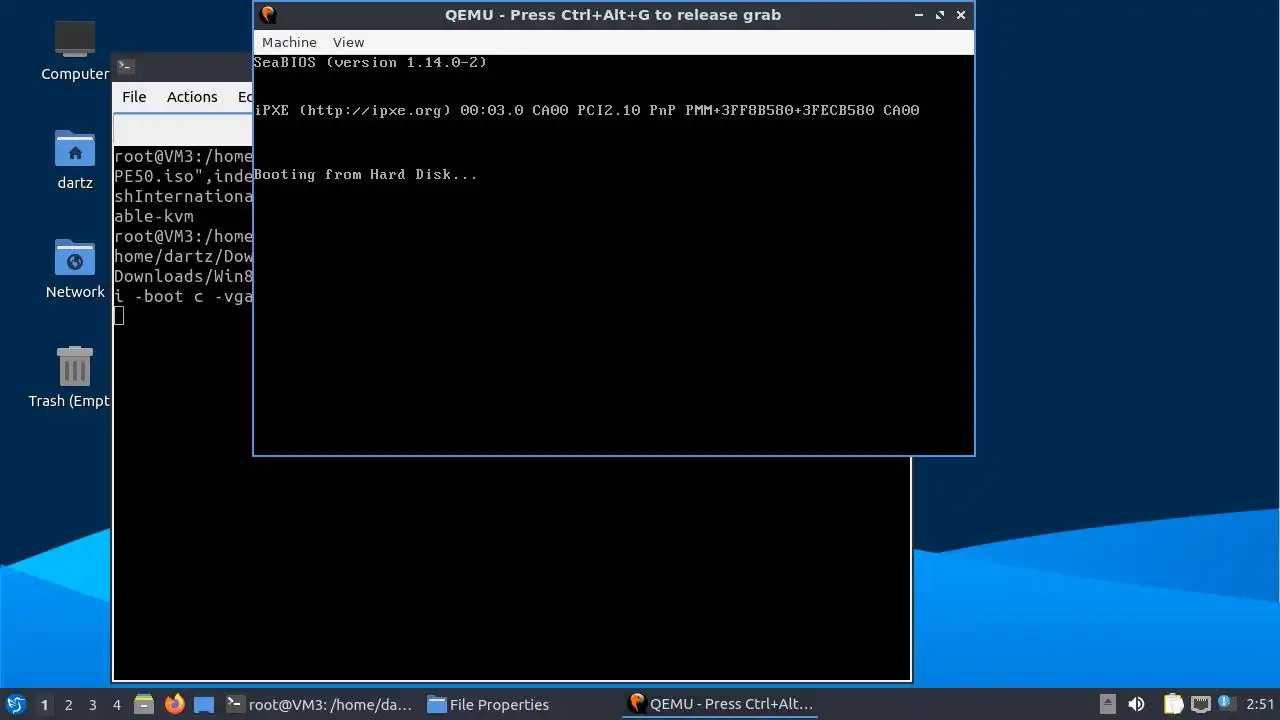The image size is (1280, 720).
Task: Activate the QEMU taskbar entry
Action: [x=722, y=704]
